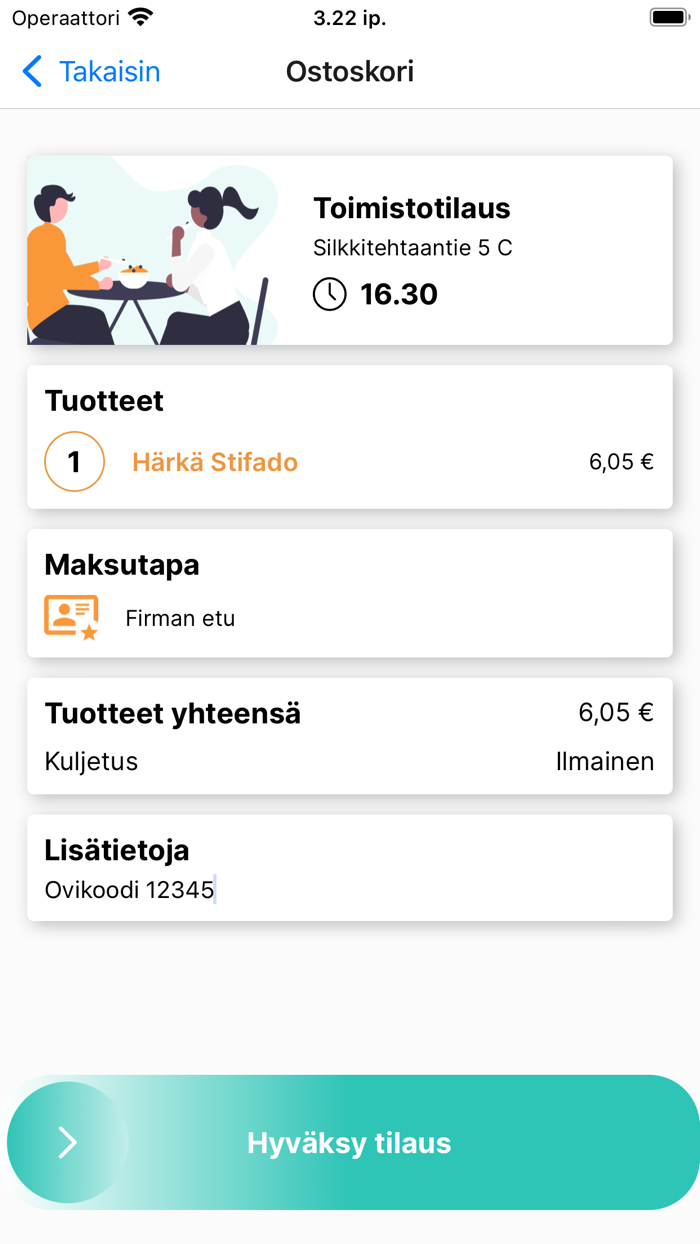The height and width of the screenshot is (1244, 700).
Task: Open Toimistotilaus delivery details
Action: 412,208
